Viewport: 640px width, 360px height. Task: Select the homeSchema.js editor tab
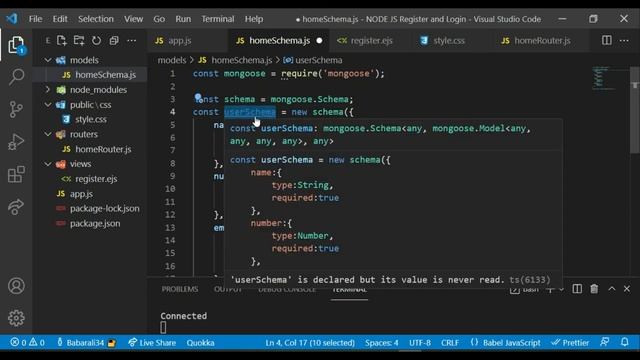[x=280, y=40]
